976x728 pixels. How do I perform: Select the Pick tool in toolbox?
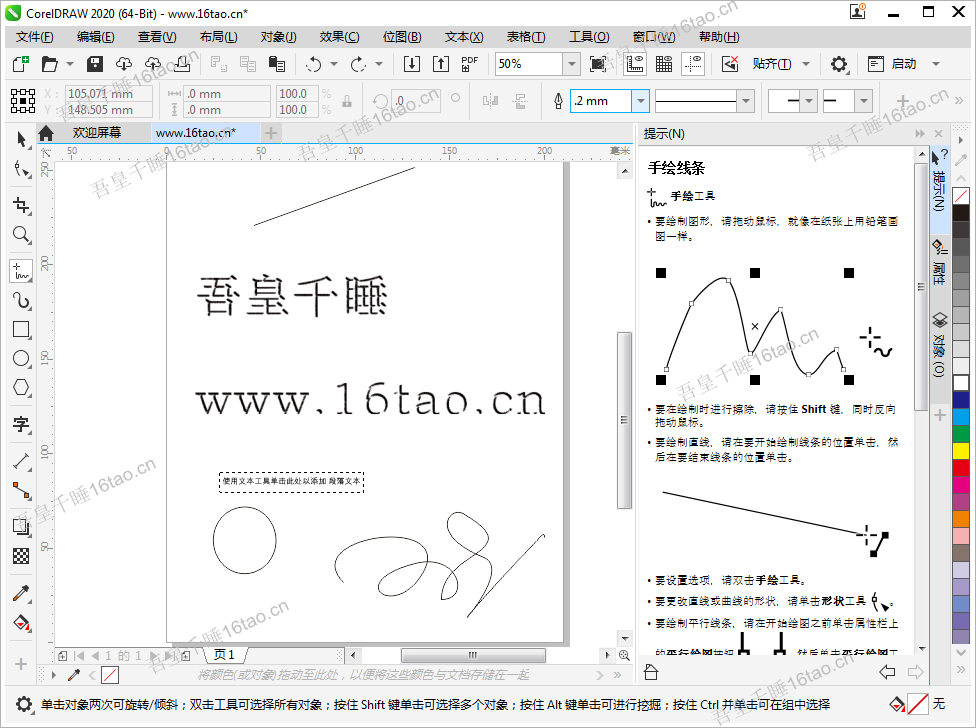pos(21,139)
